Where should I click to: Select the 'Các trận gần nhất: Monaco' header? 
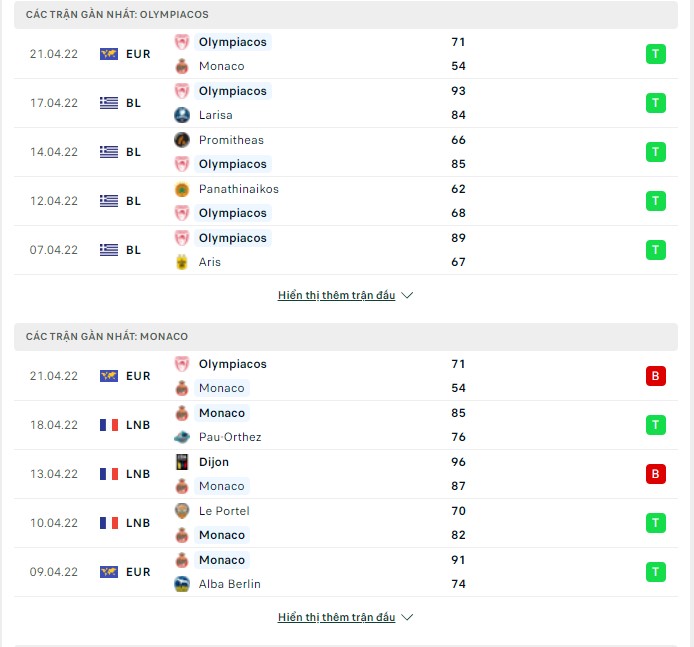pyautogui.click(x=346, y=337)
